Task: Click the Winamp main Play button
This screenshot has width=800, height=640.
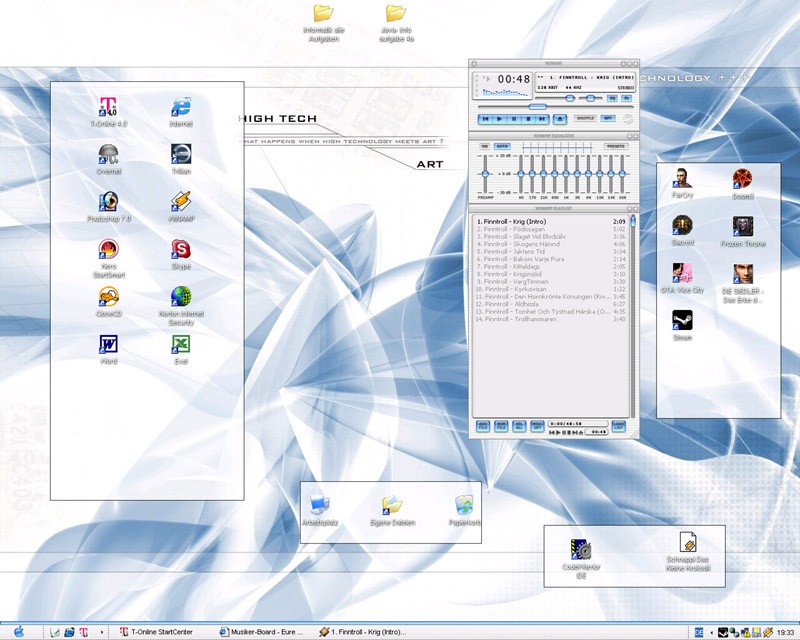Action: (499, 119)
